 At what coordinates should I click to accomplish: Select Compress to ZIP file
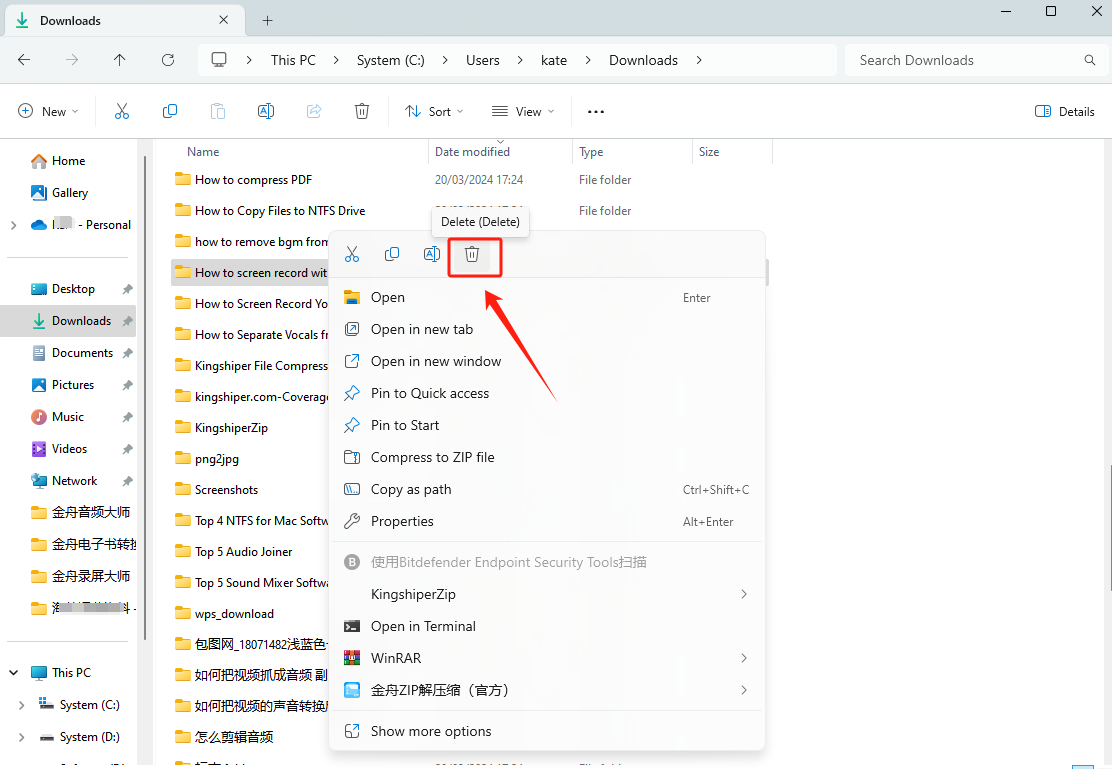[432, 457]
